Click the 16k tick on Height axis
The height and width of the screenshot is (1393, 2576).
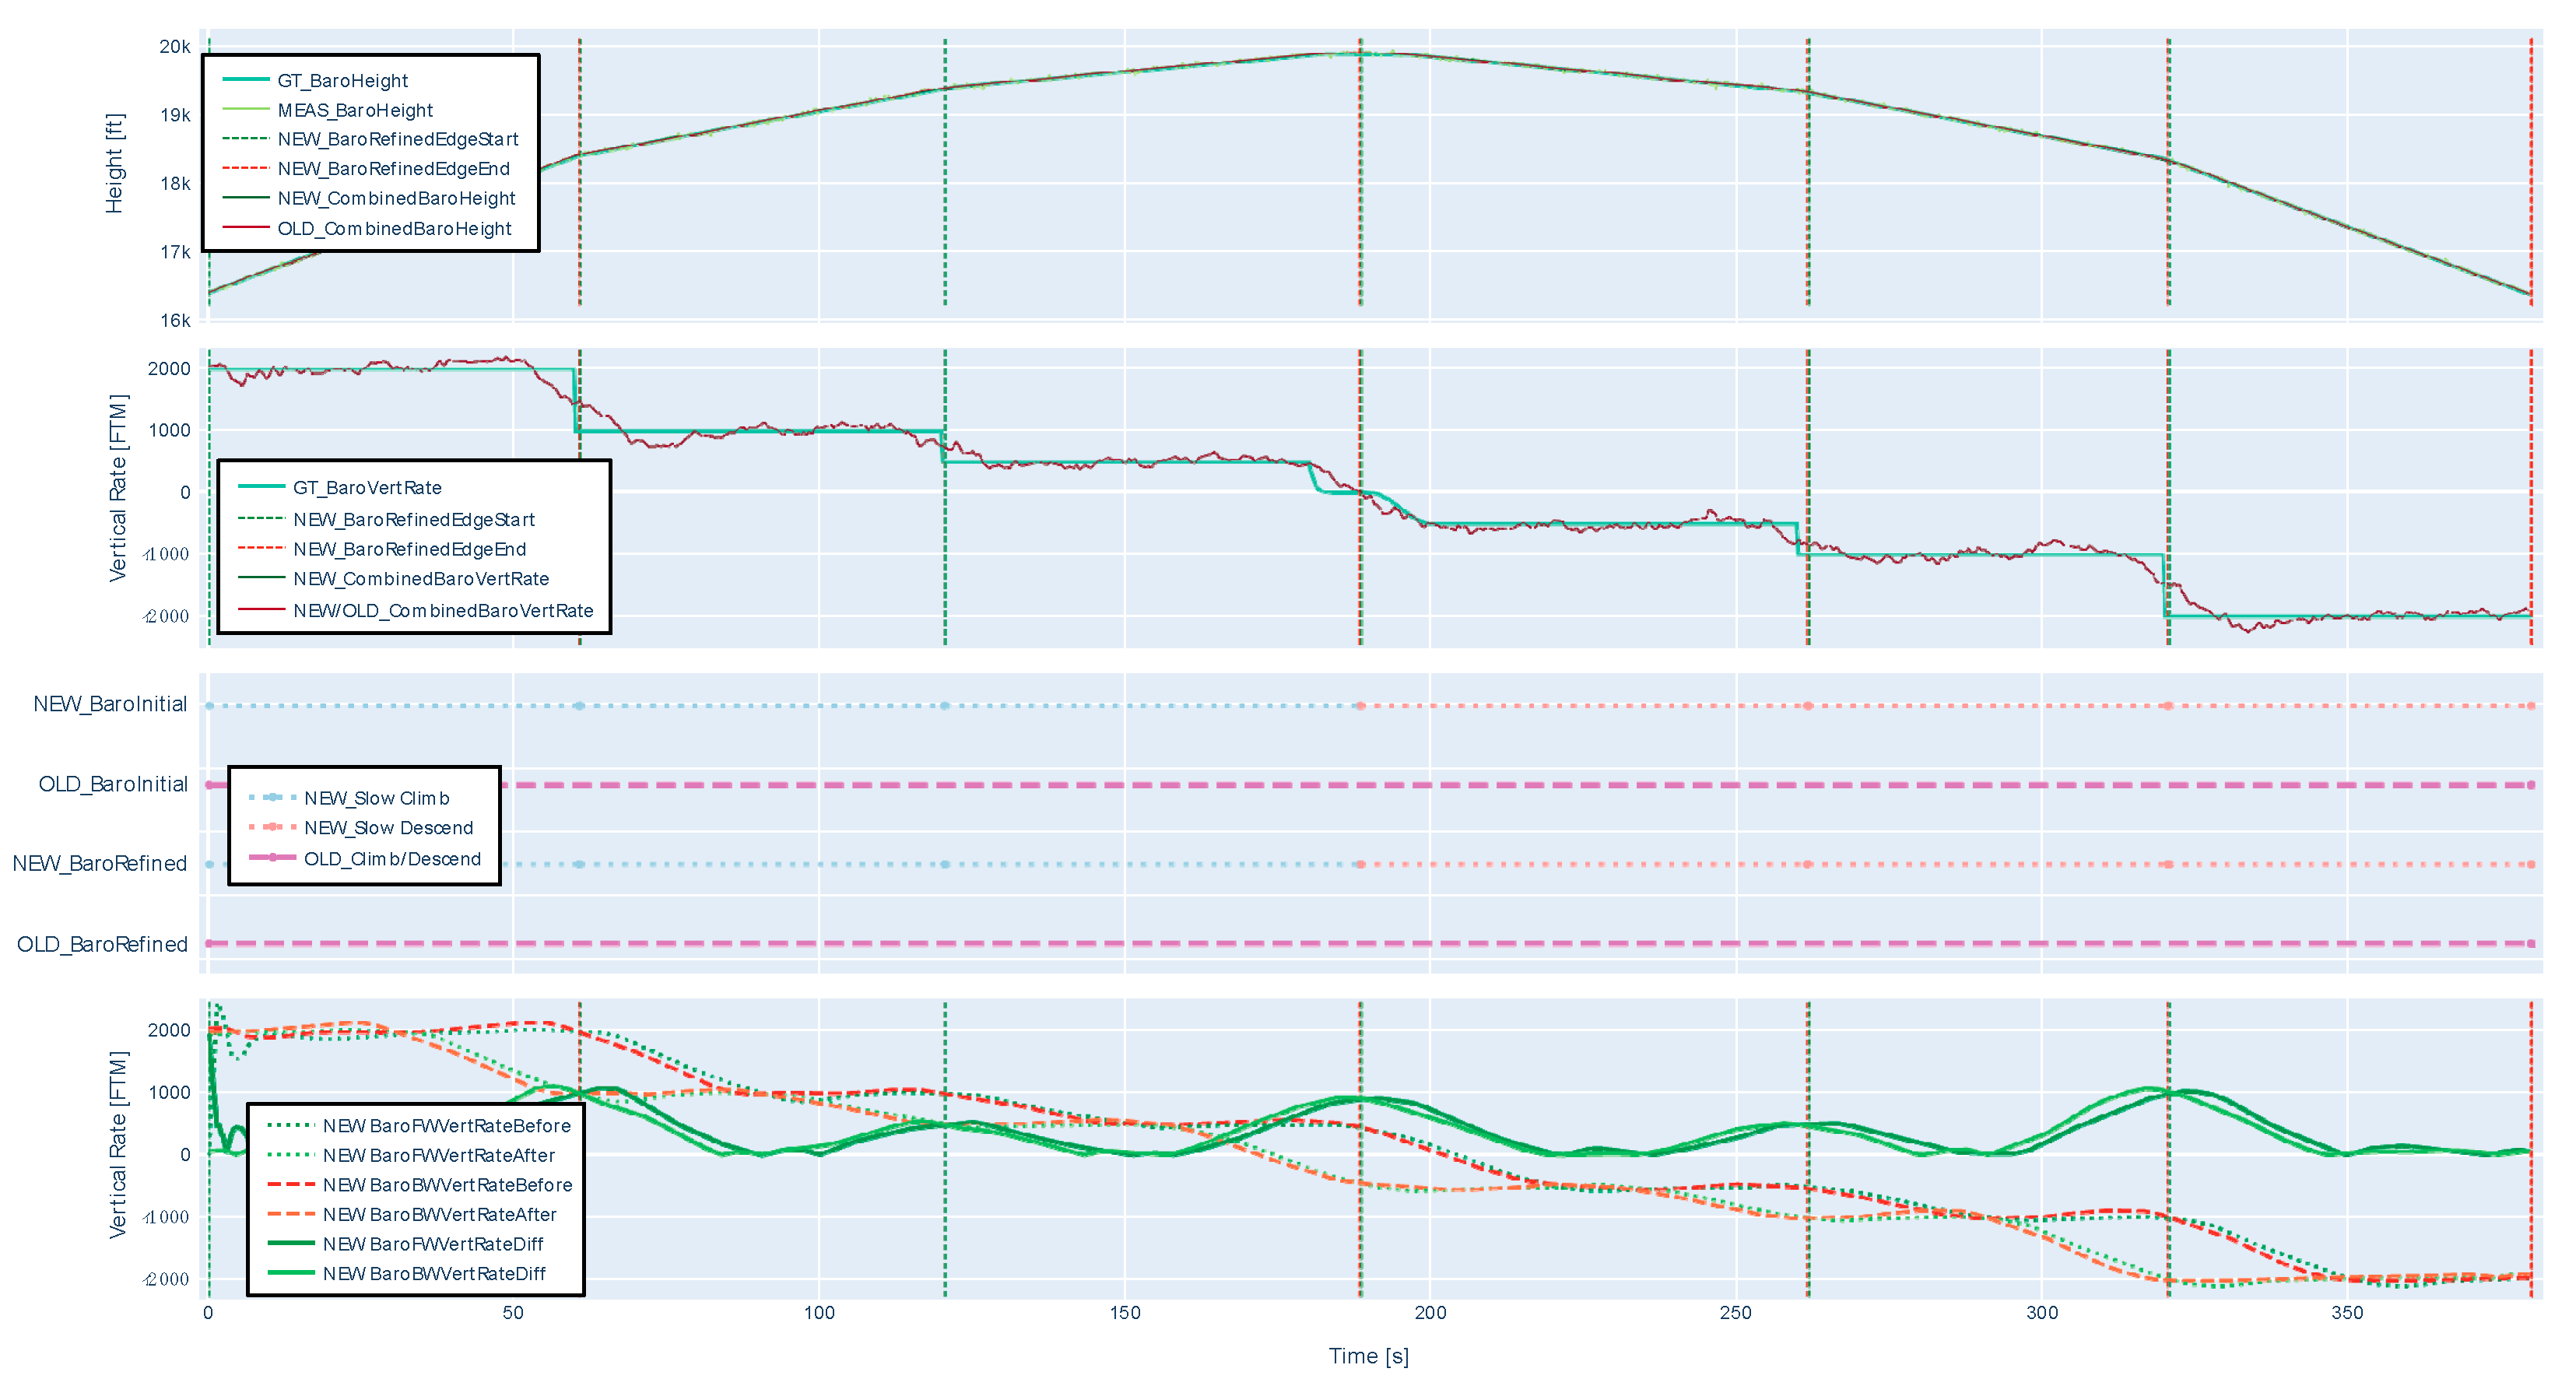(175, 320)
